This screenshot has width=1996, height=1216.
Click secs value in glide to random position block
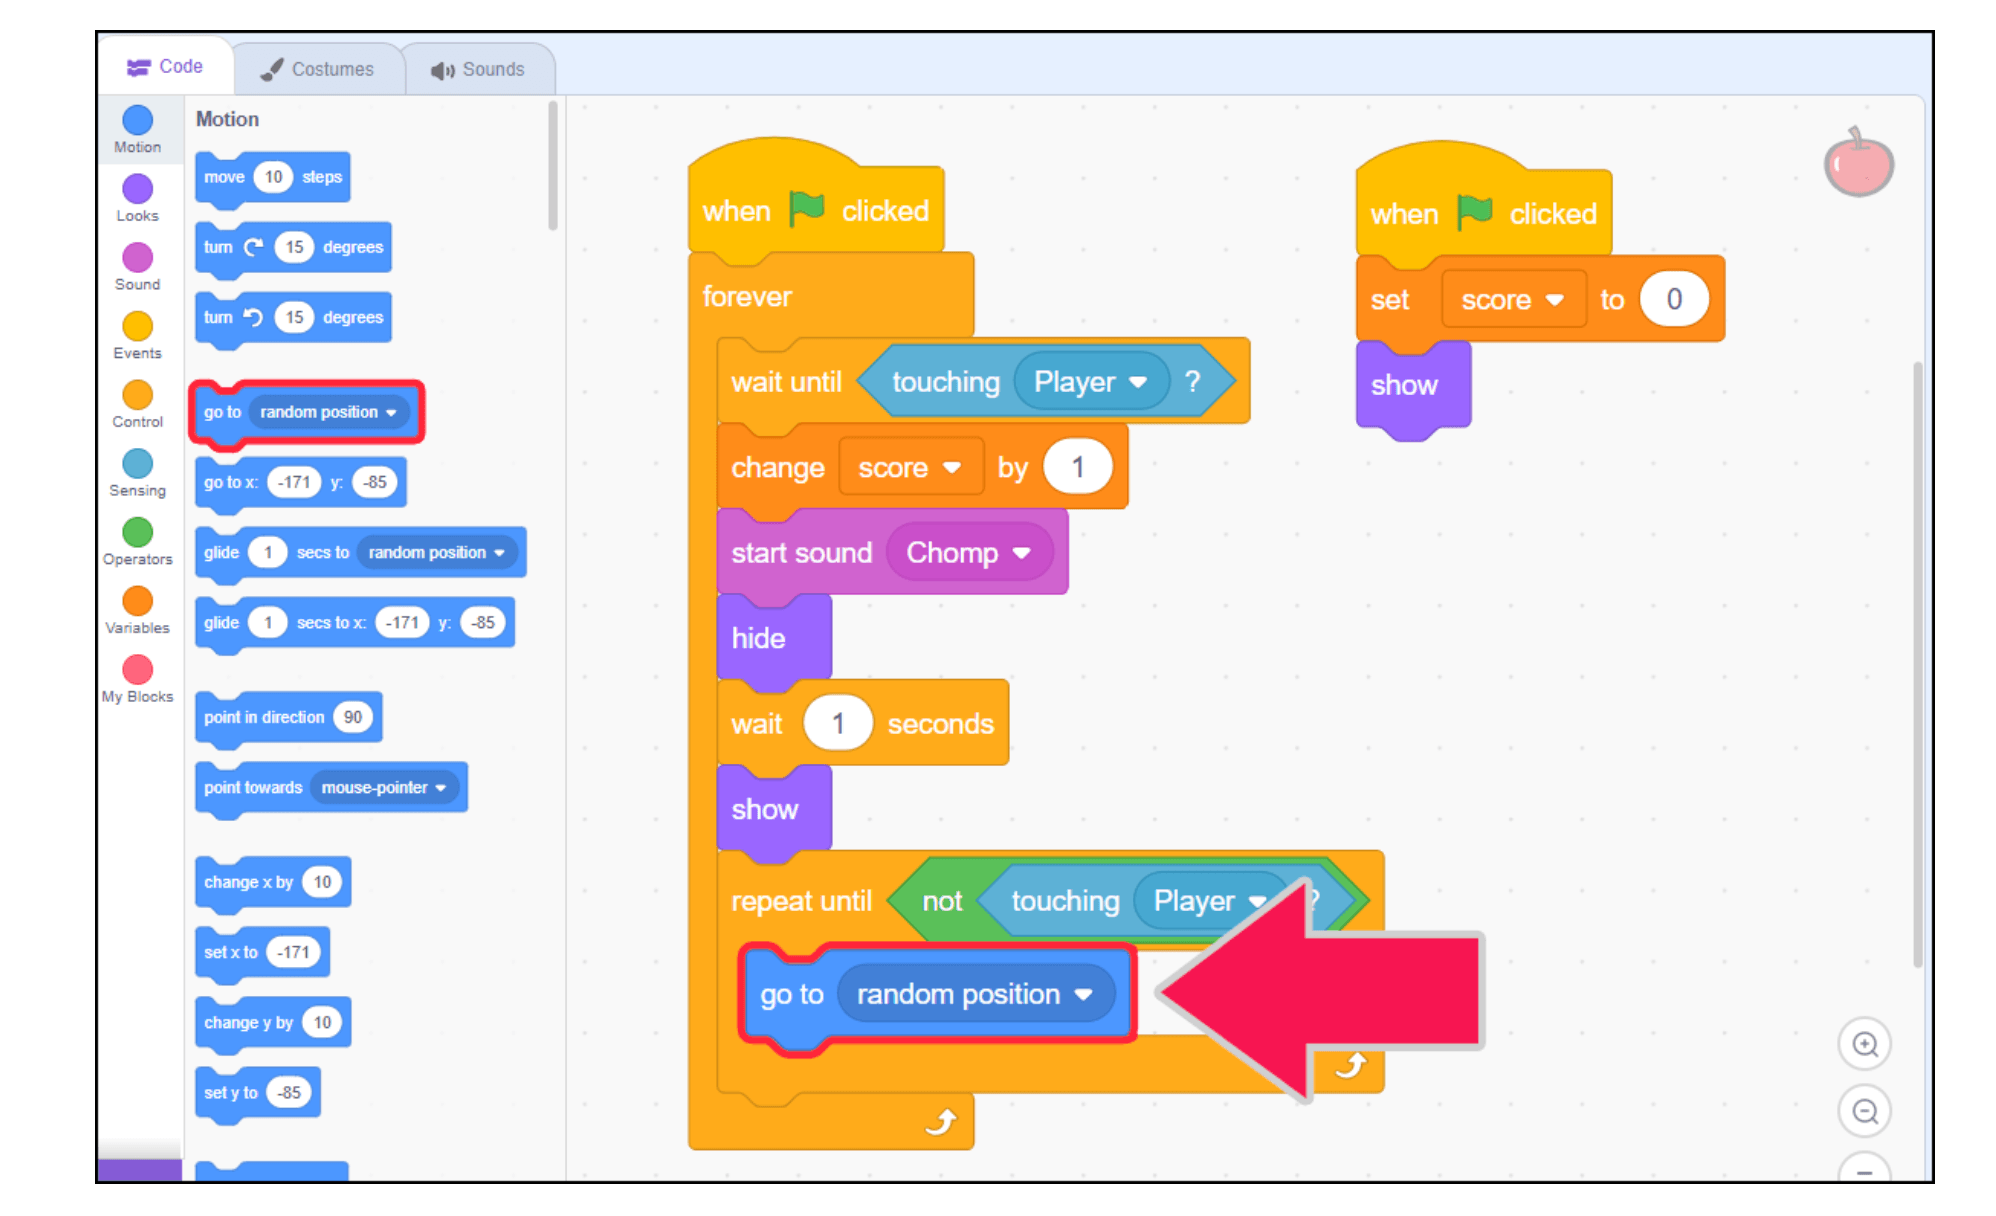[x=268, y=552]
